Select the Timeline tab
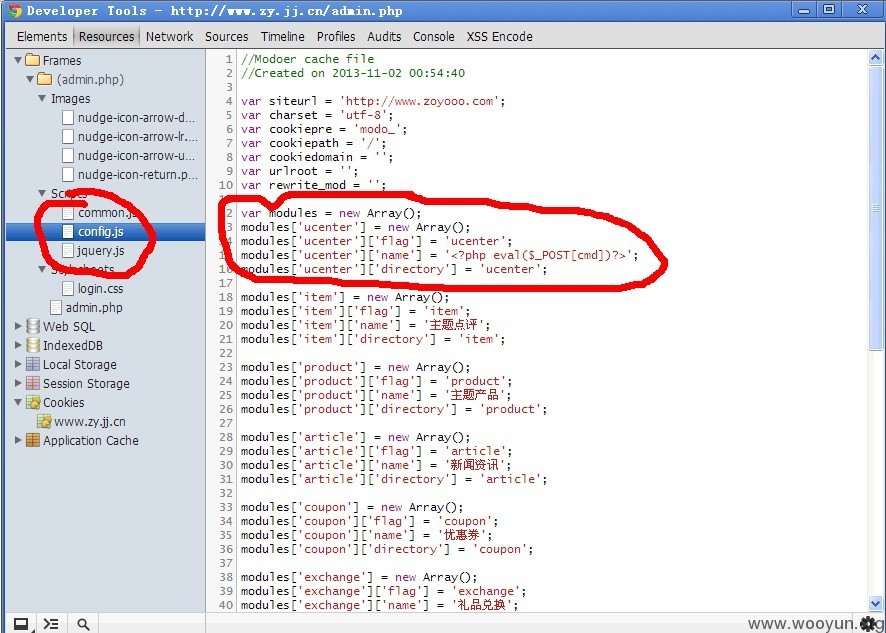 tap(283, 37)
